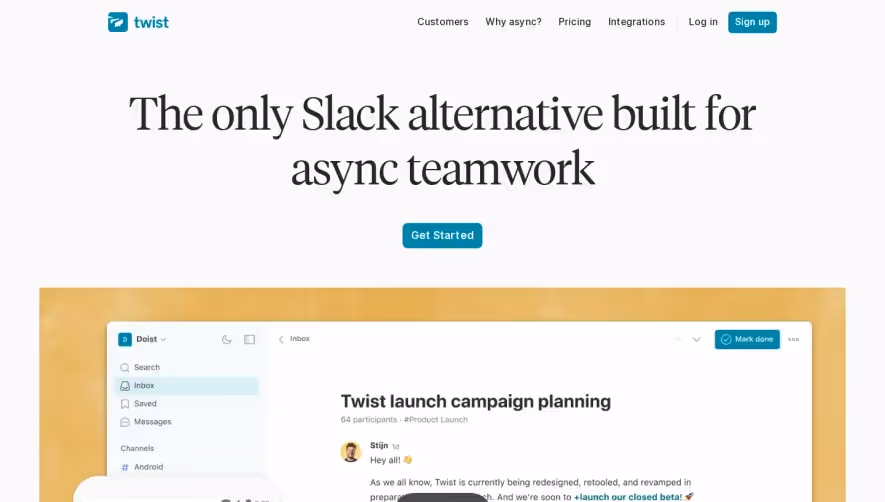Screen dimensions: 885x502
Task: Toggle dark mode moon icon
Action: coord(226,339)
